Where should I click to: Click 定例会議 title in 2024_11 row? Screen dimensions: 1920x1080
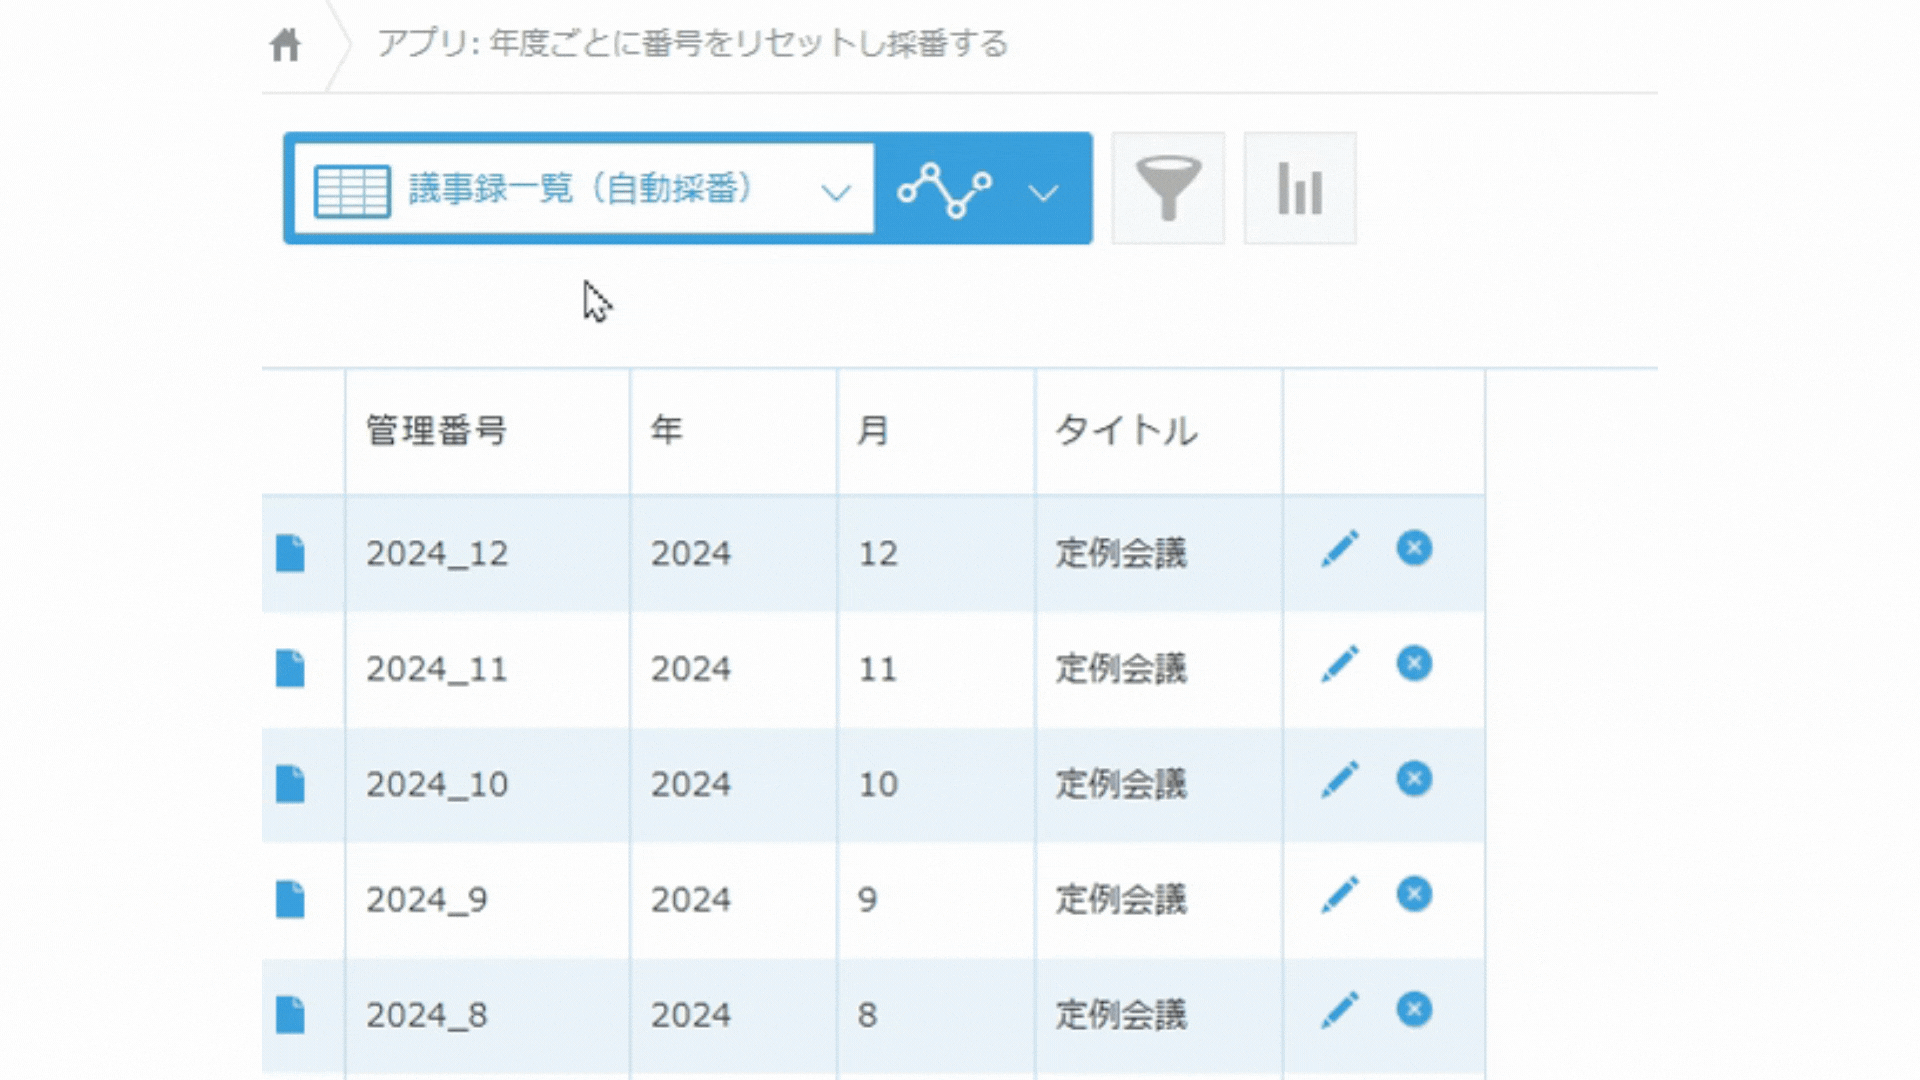pos(1121,668)
